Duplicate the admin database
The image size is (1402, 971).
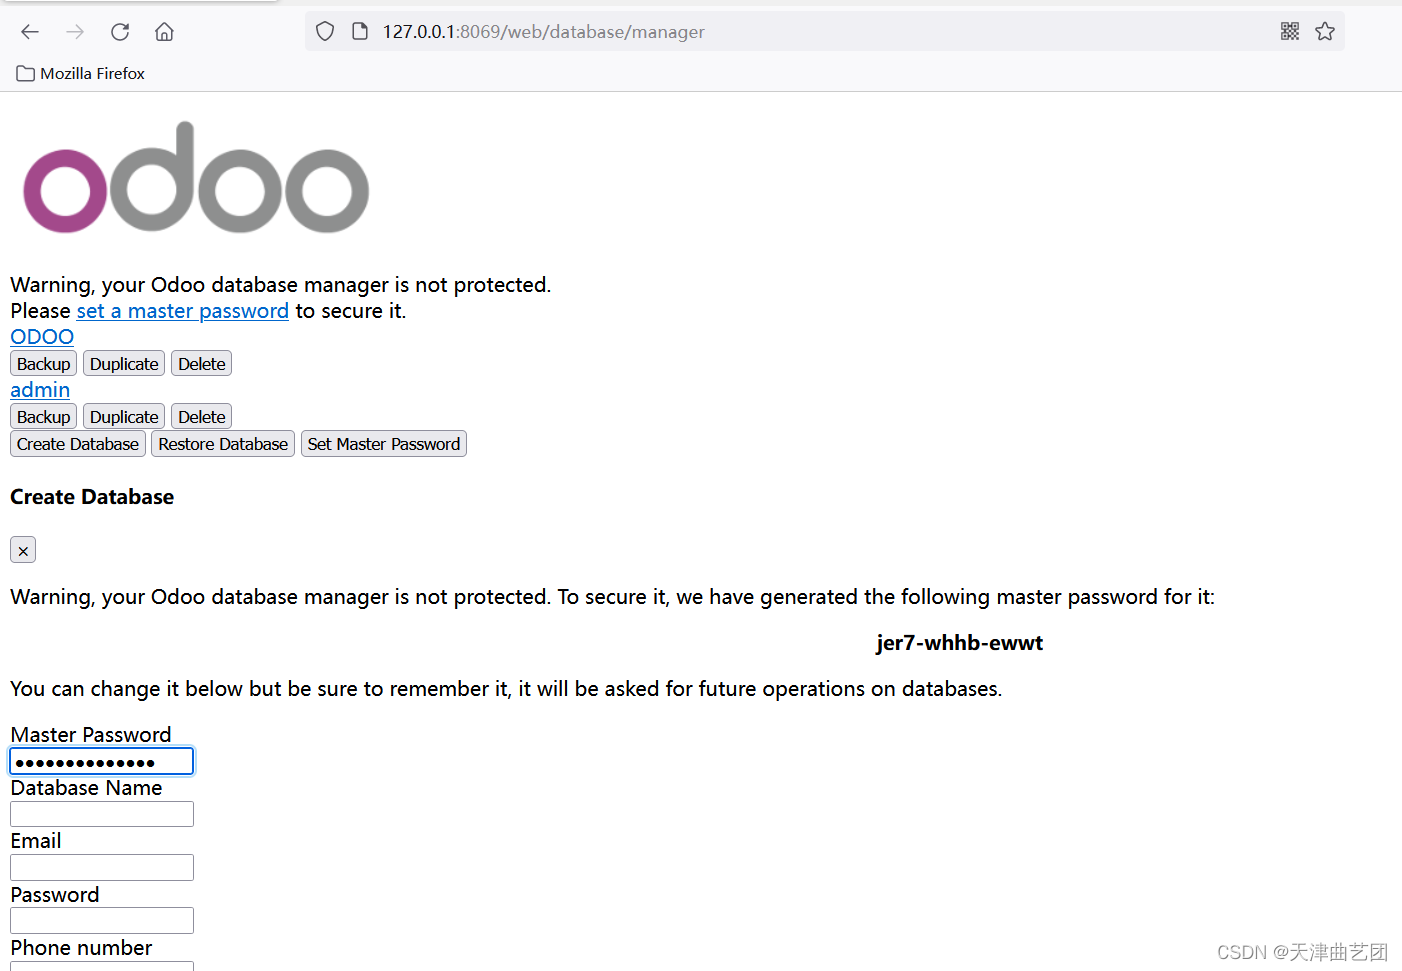(123, 416)
